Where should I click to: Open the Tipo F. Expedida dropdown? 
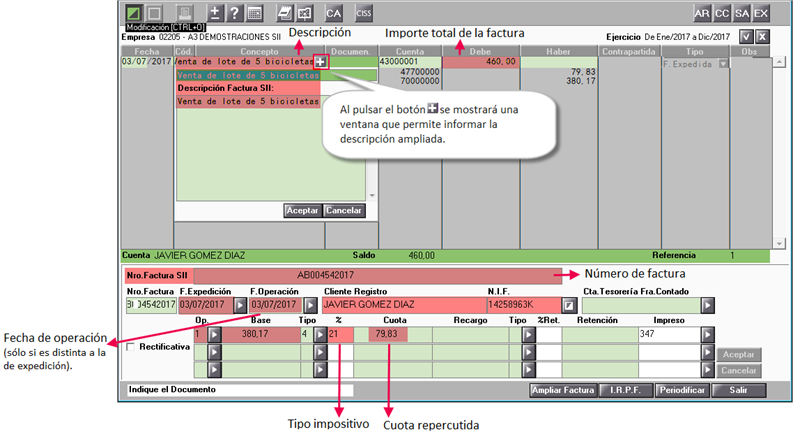[x=724, y=64]
